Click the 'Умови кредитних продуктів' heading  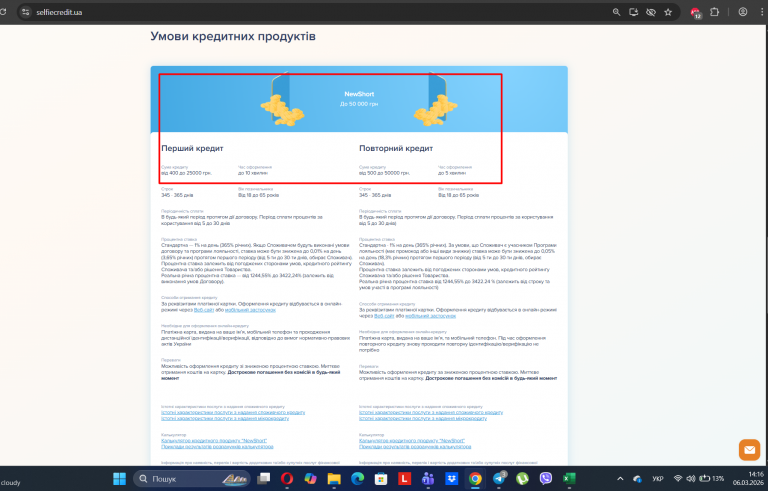click(x=233, y=36)
